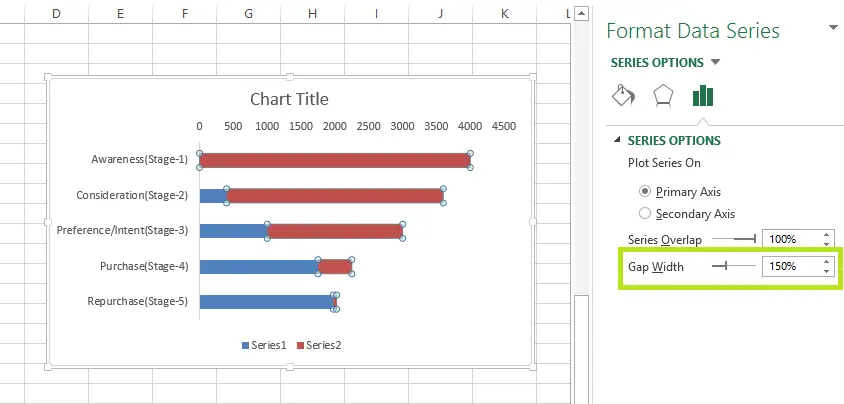
Task: Click Series2 red legend marker
Action: (x=300, y=345)
